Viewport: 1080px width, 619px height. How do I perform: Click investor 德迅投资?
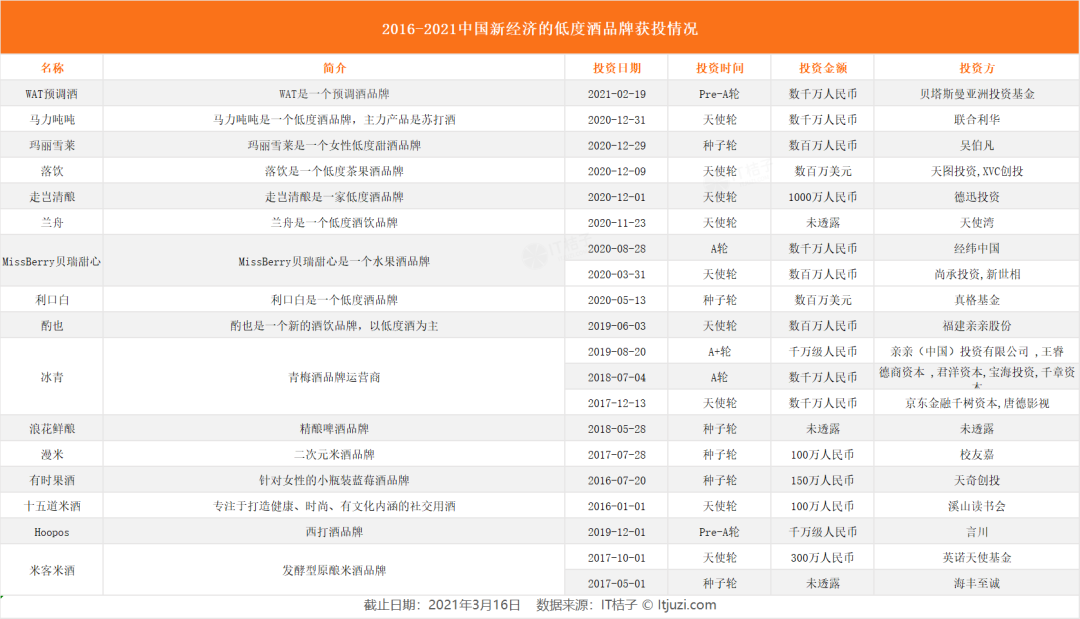[977, 197]
